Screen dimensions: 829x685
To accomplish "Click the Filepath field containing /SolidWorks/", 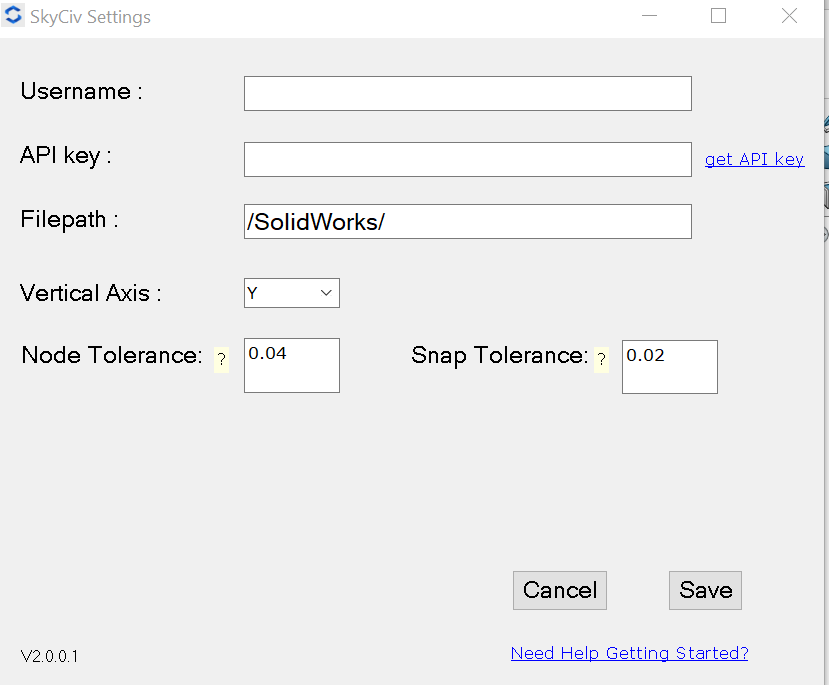I will [x=467, y=222].
